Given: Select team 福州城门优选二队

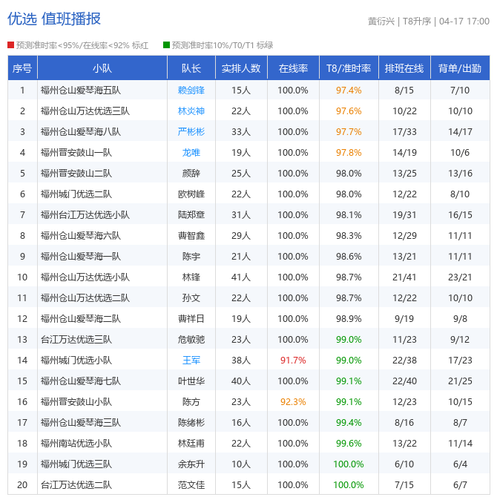Looking at the screenshot, I should pyautogui.click(x=76, y=194).
